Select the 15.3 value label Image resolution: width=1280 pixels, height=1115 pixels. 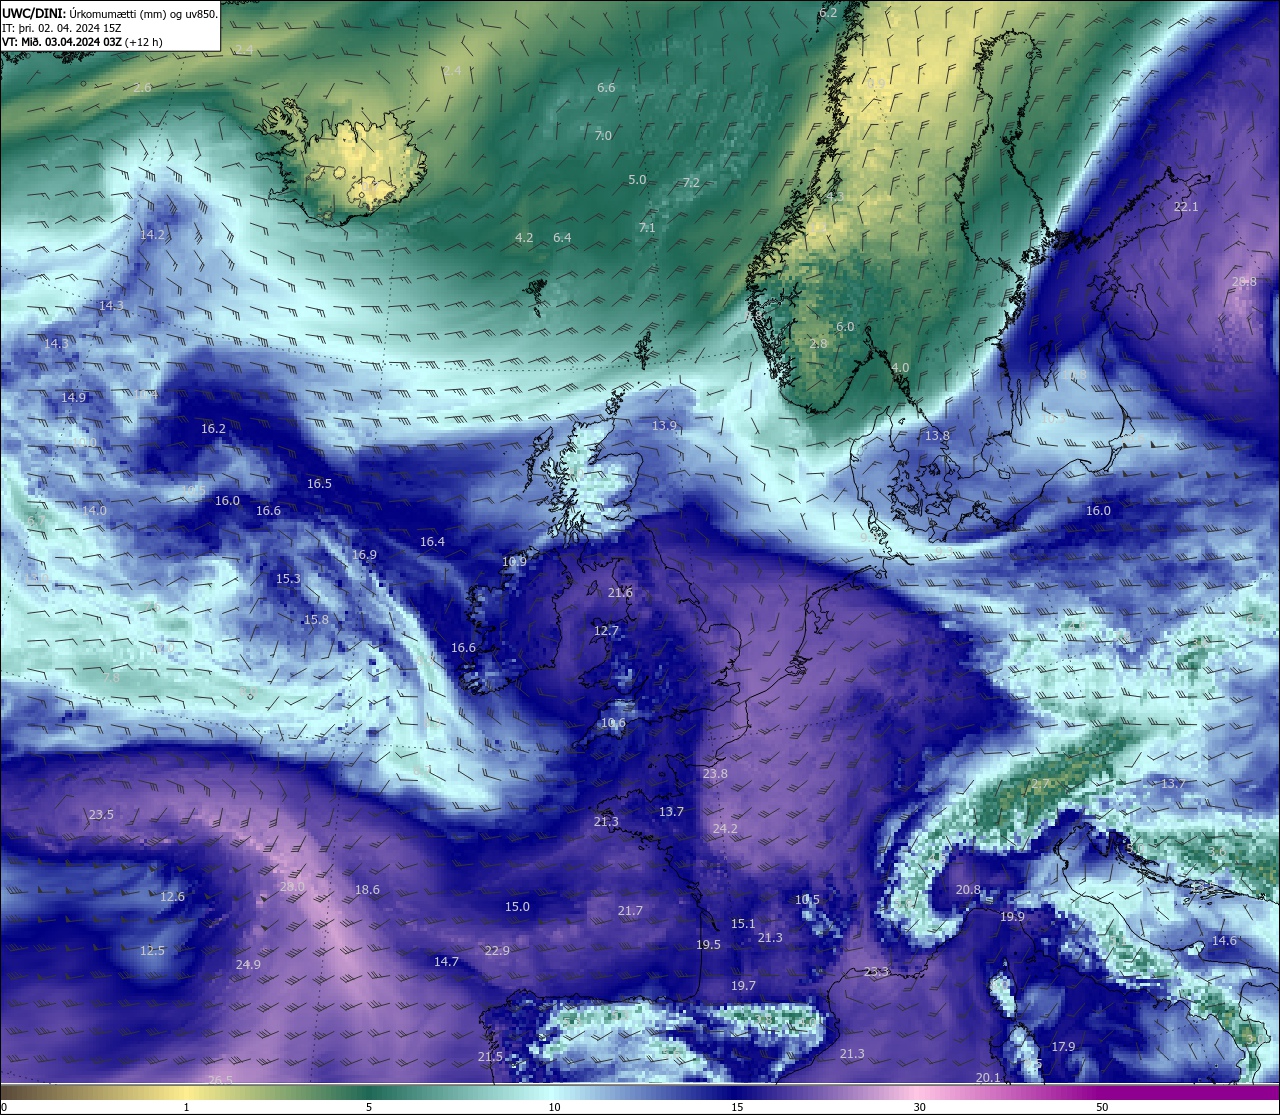[x=288, y=579]
